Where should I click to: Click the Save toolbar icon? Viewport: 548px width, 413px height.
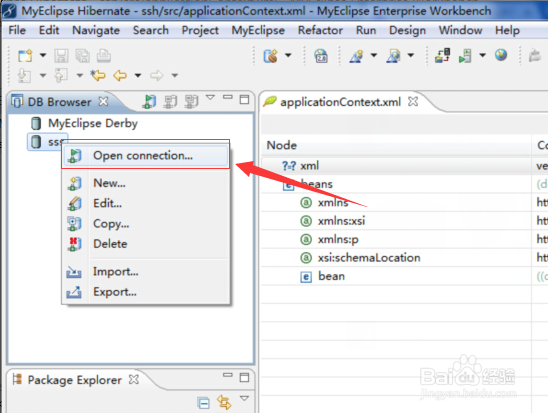click(61, 56)
